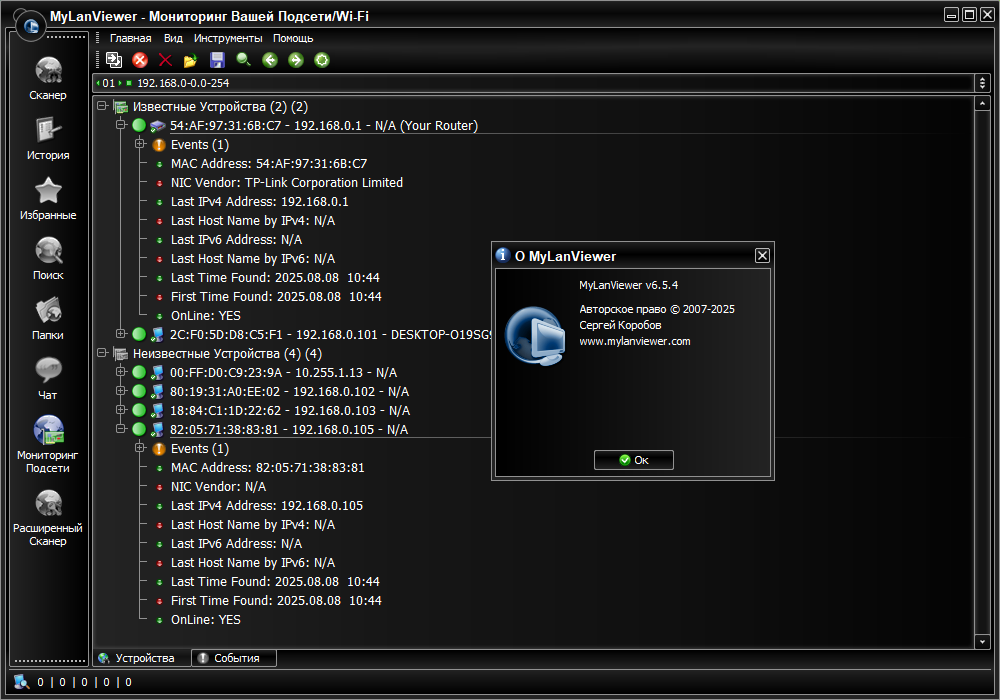Click the green forward arrow icon

coord(296,60)
